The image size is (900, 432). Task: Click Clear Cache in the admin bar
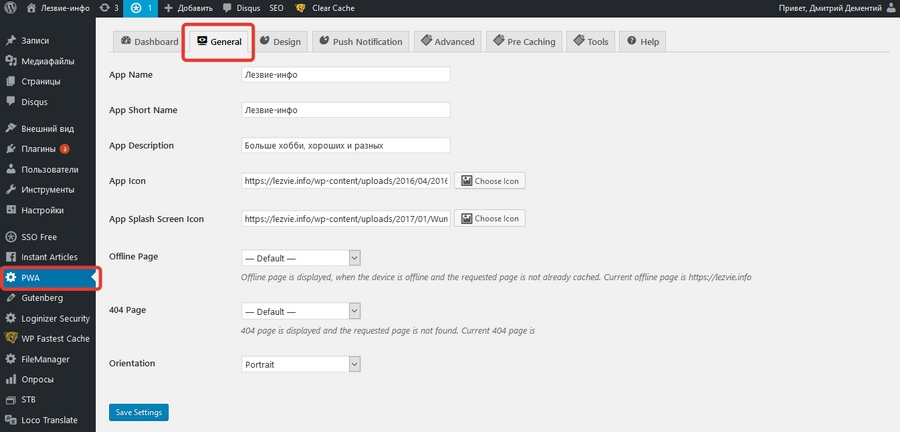pos(333,8)
